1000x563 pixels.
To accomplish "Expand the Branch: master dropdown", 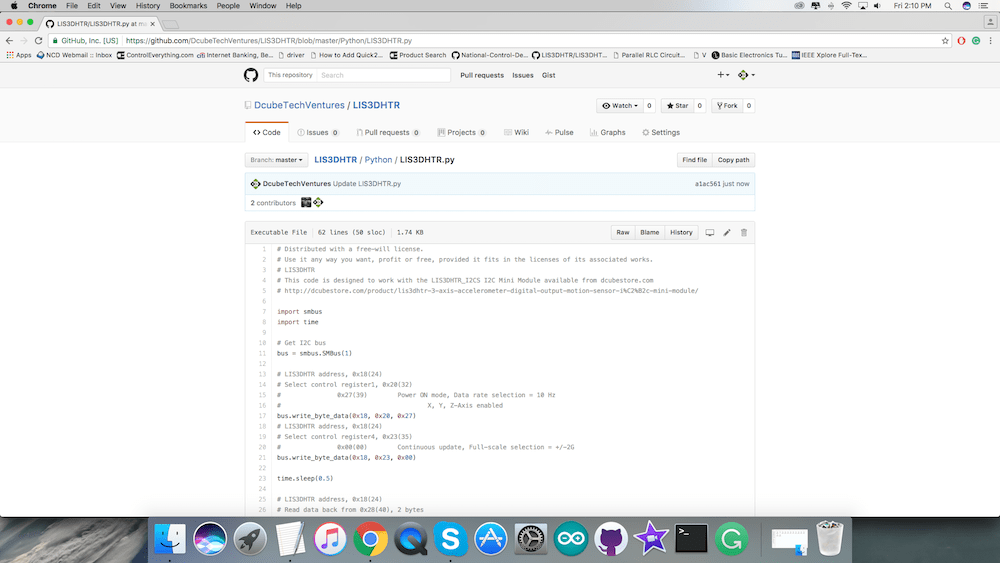I will pos(276,160).
